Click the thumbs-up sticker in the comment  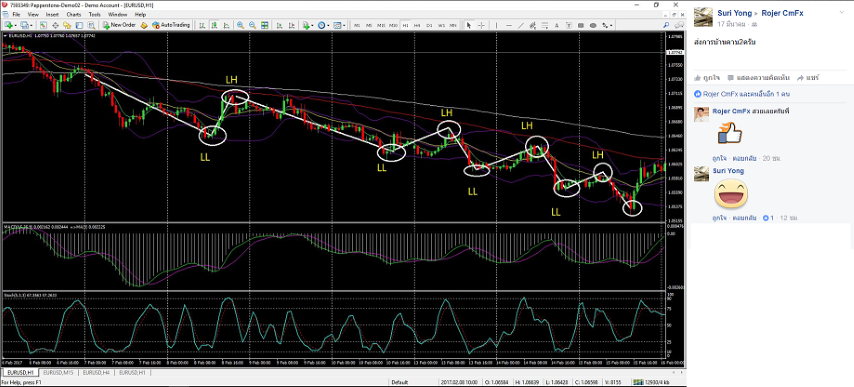(729, 133)
